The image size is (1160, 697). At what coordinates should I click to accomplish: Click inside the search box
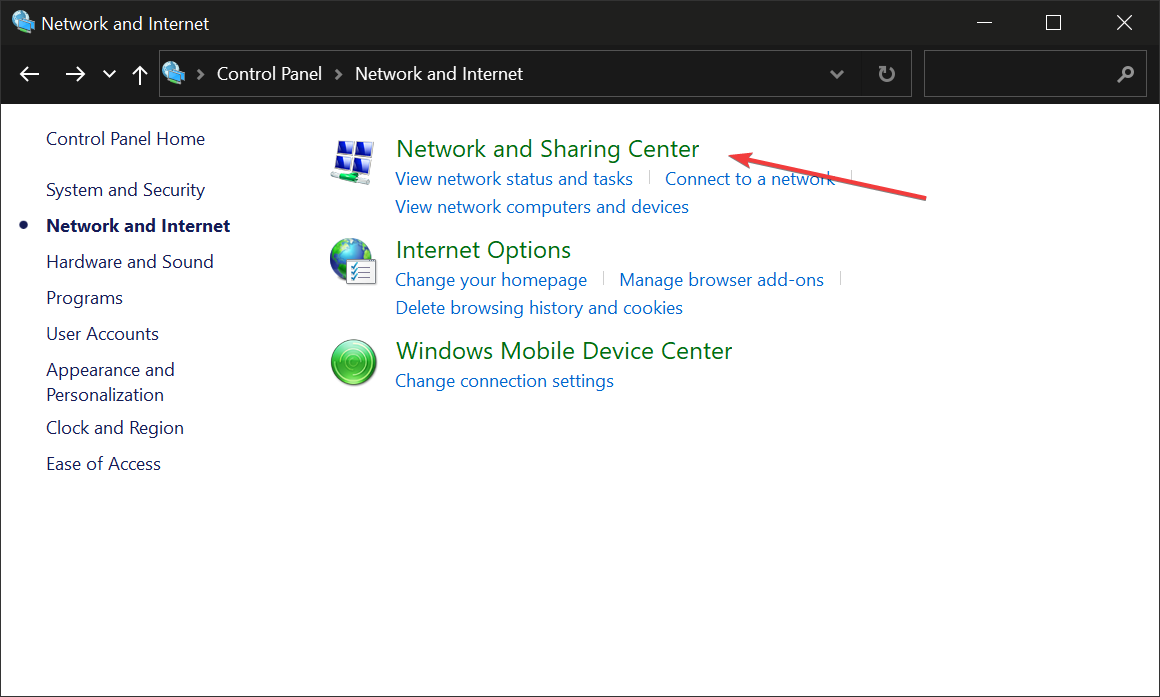[x=1020, y=73]
